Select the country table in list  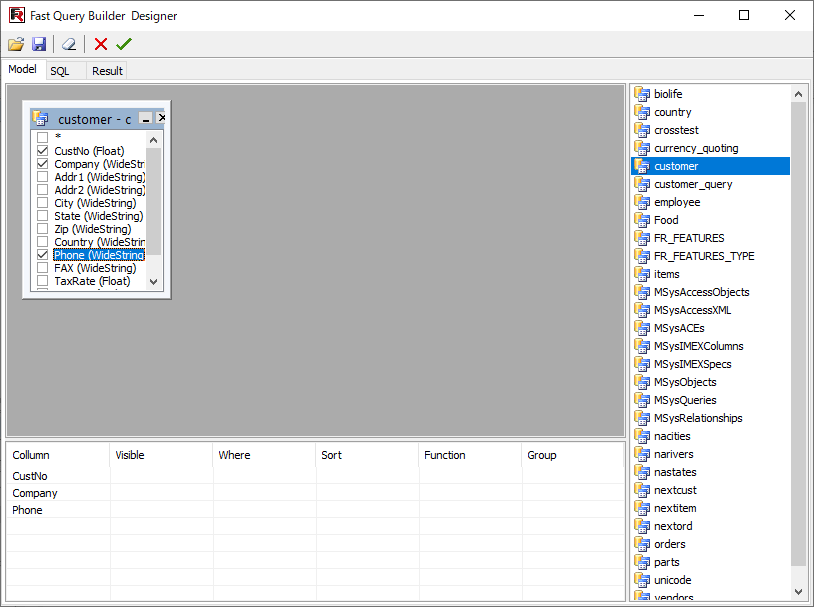[673, 112]
